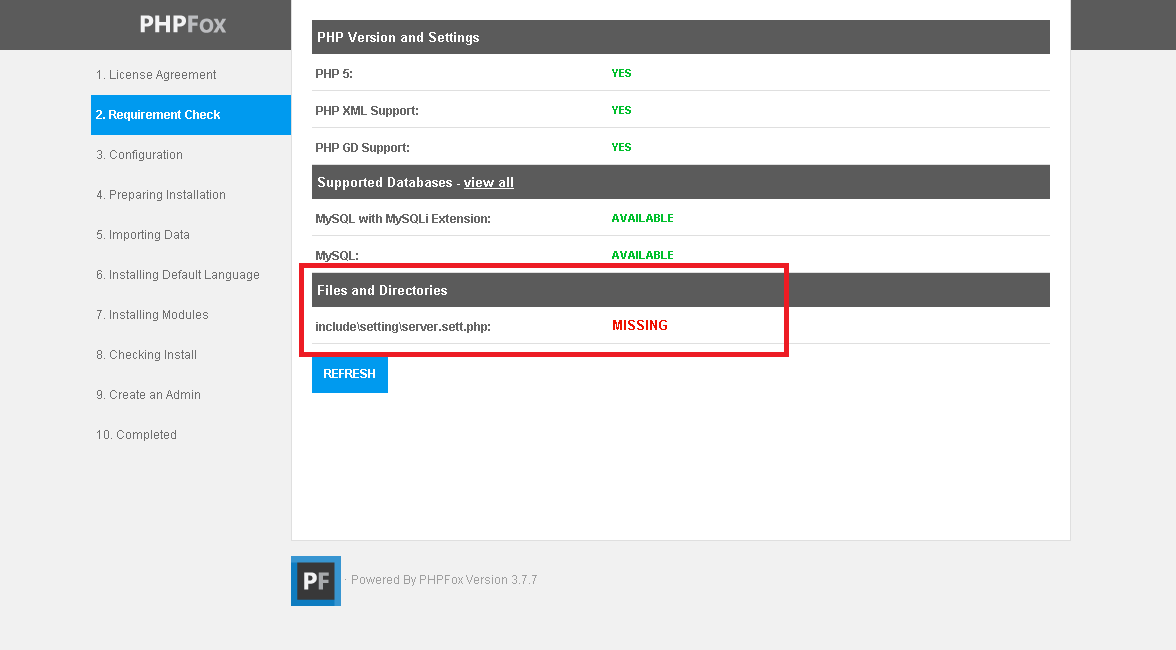Click AVAILABLE next to MySQLi Extension

(642, 217)
